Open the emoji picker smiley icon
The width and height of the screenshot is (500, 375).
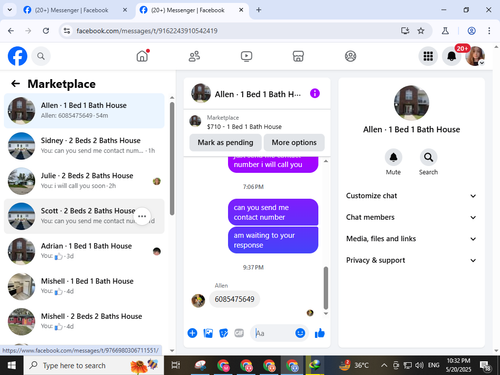pyautogui.click(x=300, y=333)
